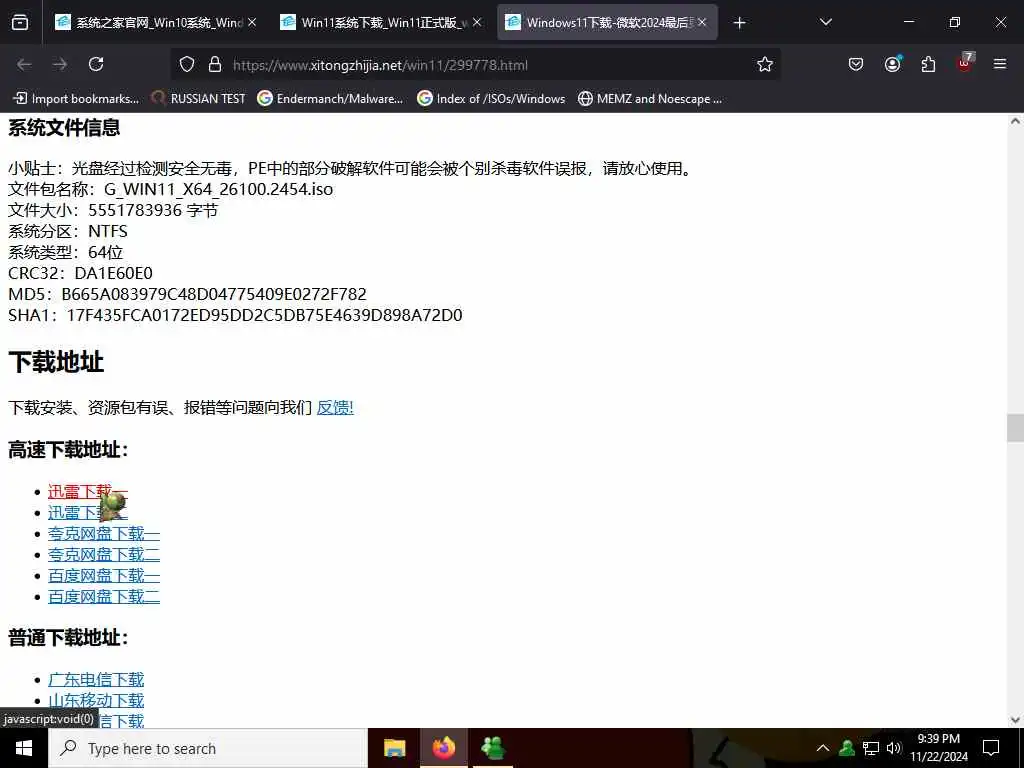Image resolution: width=1024 pixels, height=768 pixels.
Task: Open the Windows Start menu
Action: click(x=24, y=748)
